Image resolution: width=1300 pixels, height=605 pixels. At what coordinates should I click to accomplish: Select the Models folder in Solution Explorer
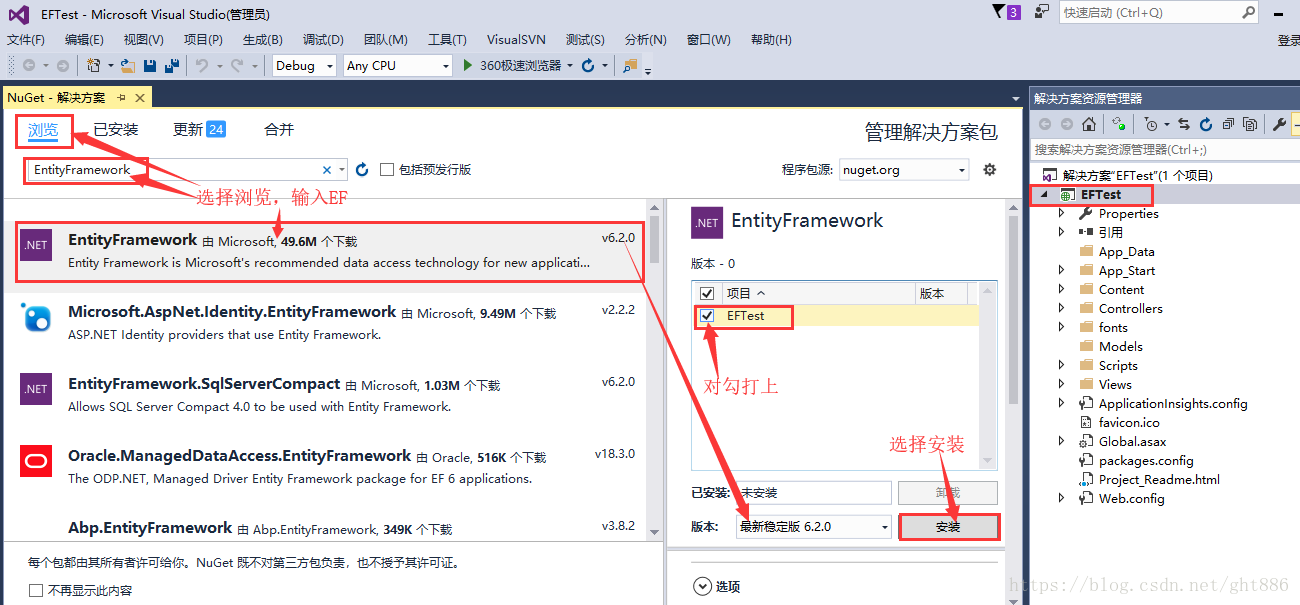[1120, 346]
